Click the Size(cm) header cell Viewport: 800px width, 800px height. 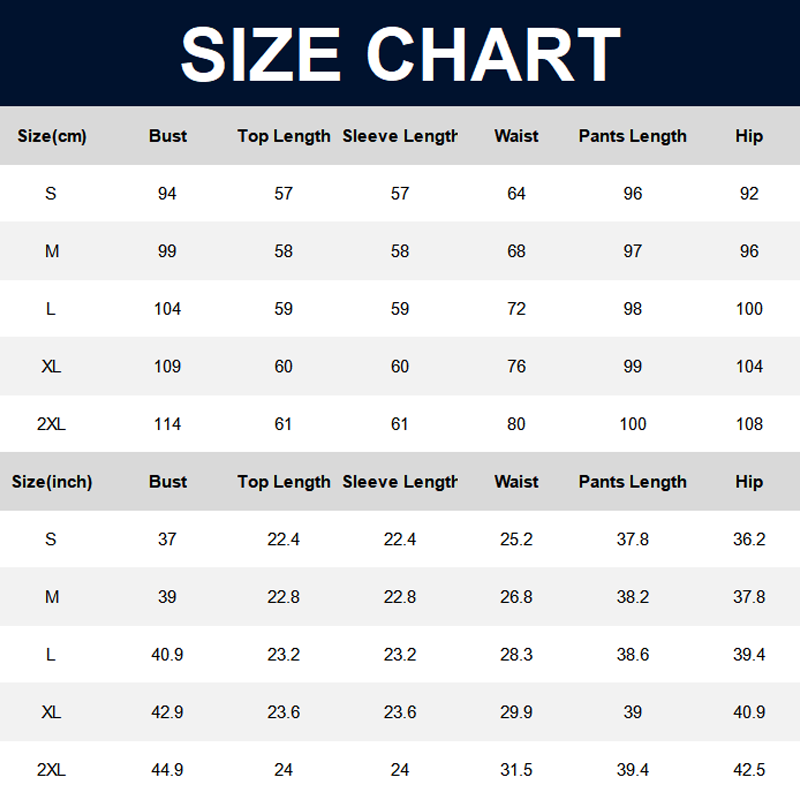(x=52, y=136)
